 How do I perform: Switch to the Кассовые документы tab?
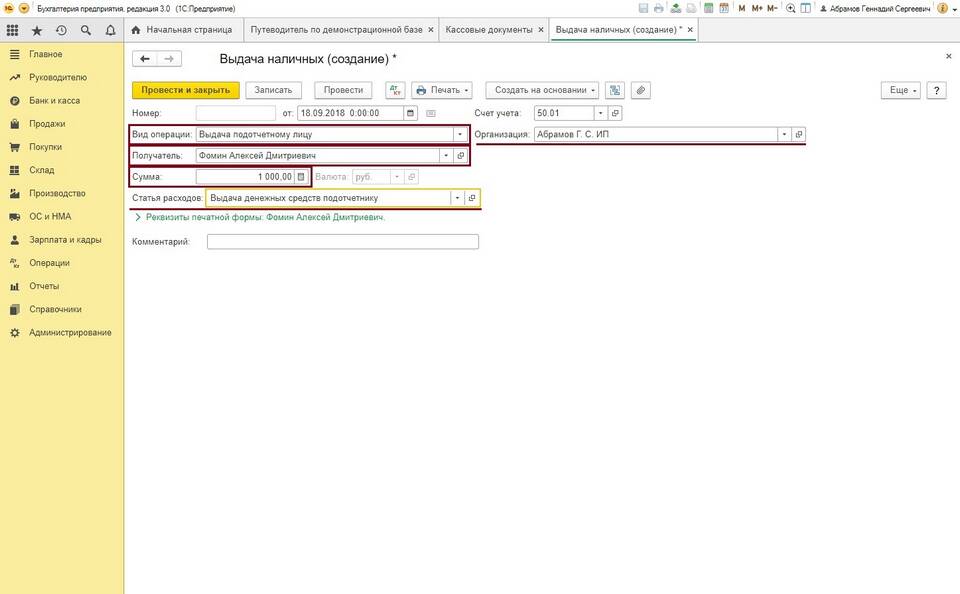(488, 30)
